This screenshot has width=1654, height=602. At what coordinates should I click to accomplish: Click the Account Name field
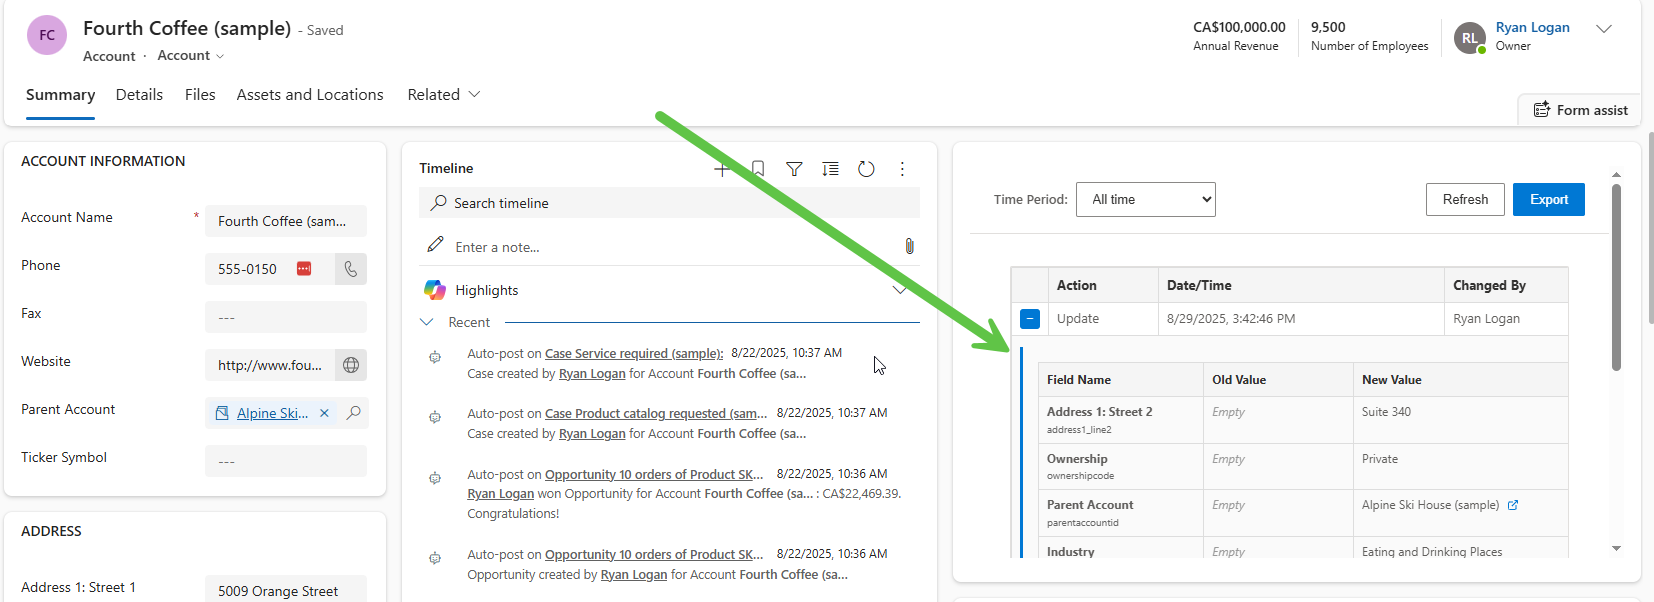point(286,221)
